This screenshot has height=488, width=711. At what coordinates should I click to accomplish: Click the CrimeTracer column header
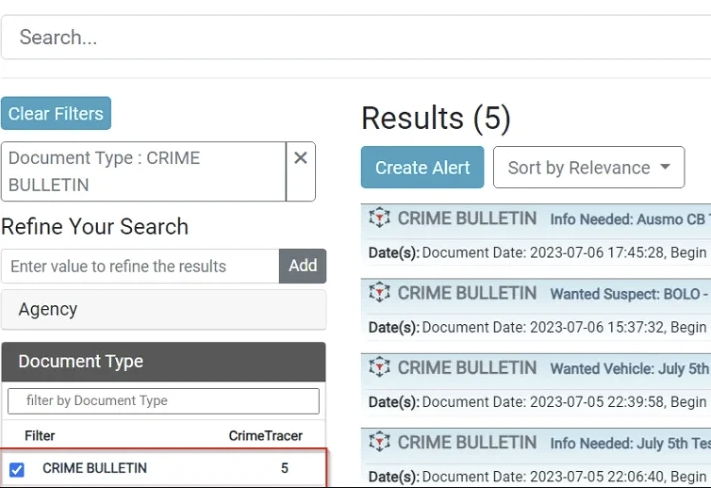(265, 436)
